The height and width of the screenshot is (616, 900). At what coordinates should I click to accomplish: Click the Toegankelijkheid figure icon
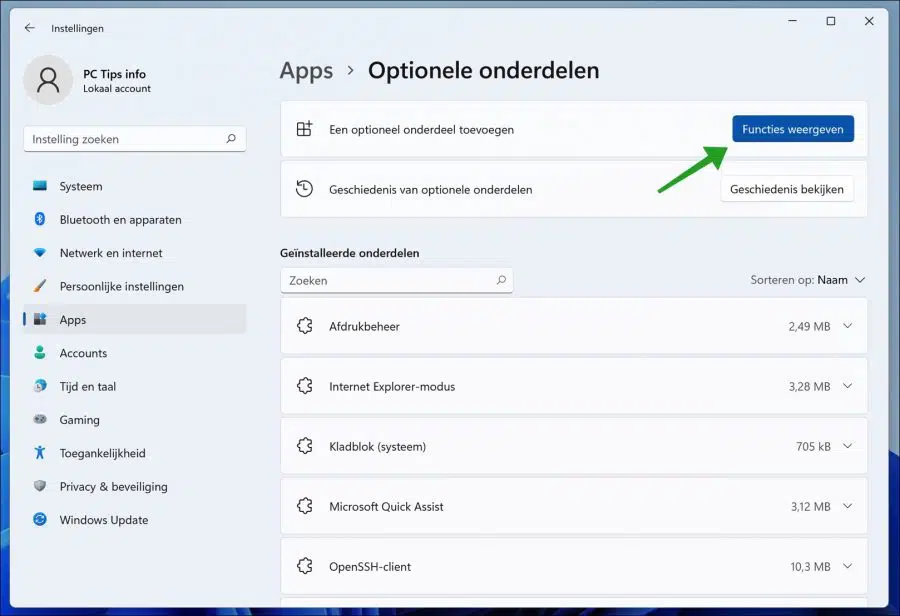(x=40, y=452)
